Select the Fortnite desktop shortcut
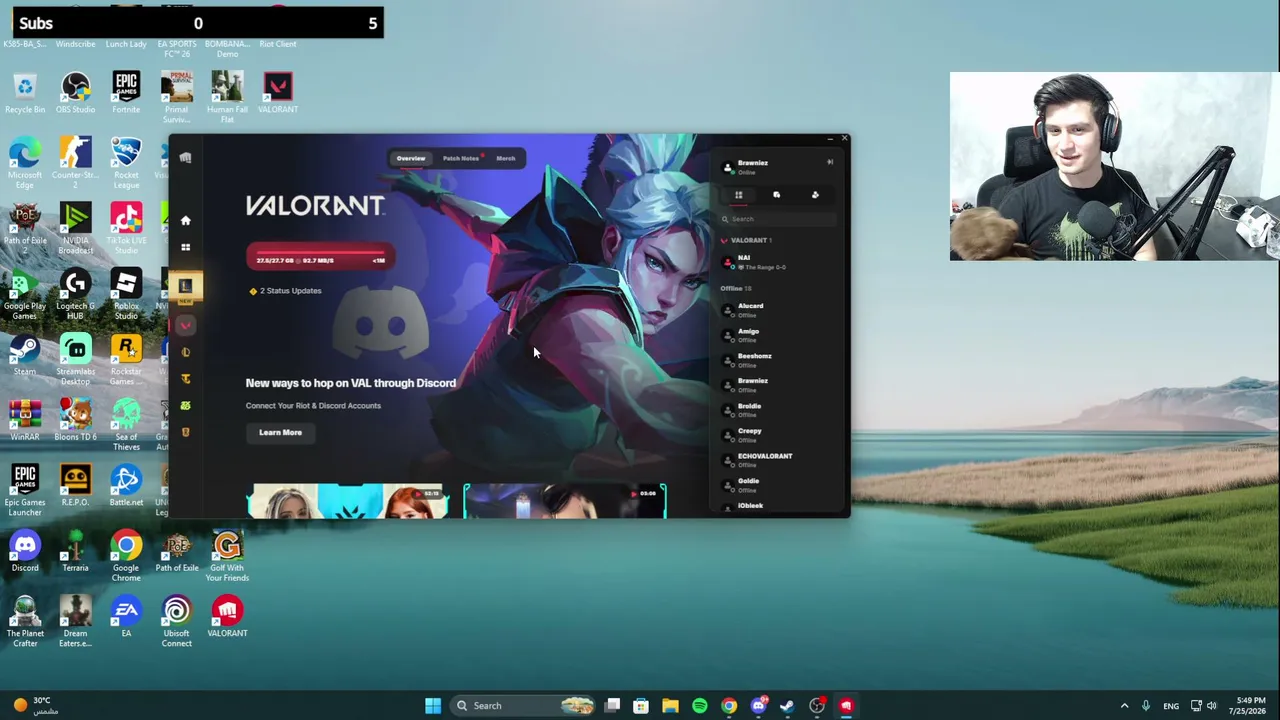This screenshot has width=1280, height=720. click(x=126, y=93)
